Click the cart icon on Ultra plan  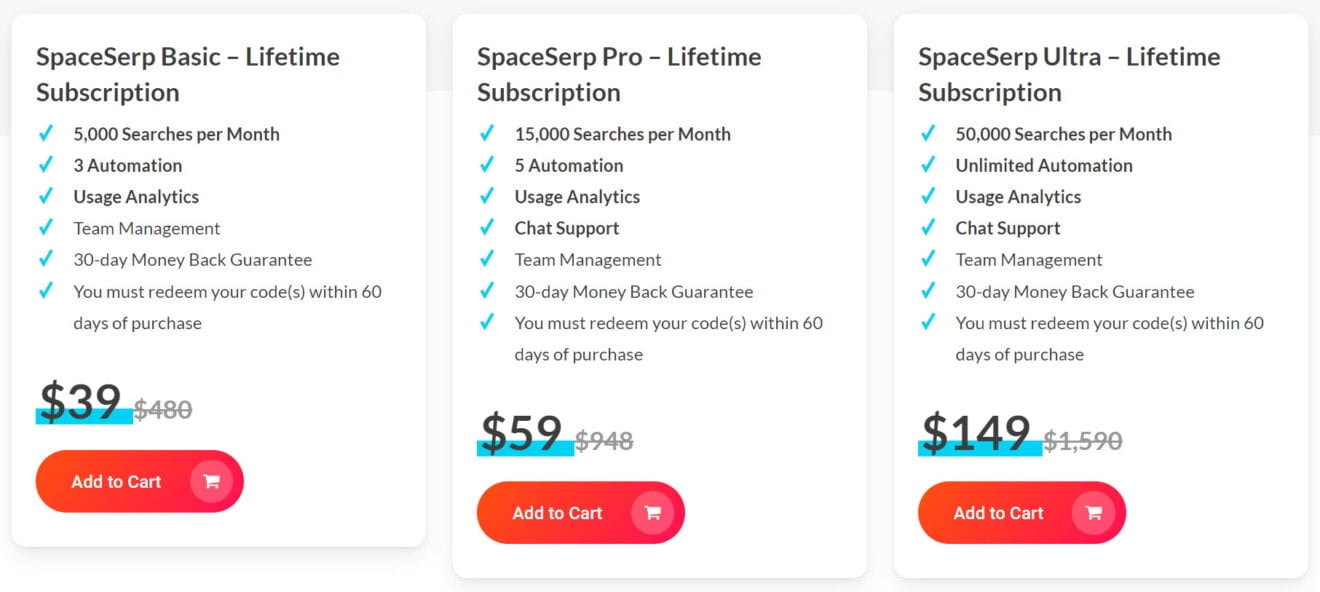1094,512
